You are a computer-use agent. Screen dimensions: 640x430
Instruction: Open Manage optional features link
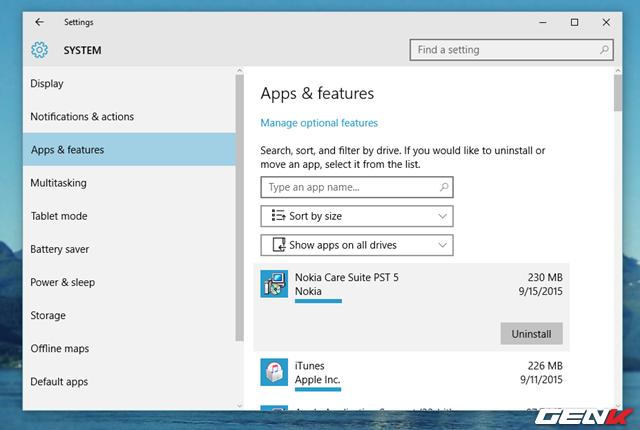[319, 123]
